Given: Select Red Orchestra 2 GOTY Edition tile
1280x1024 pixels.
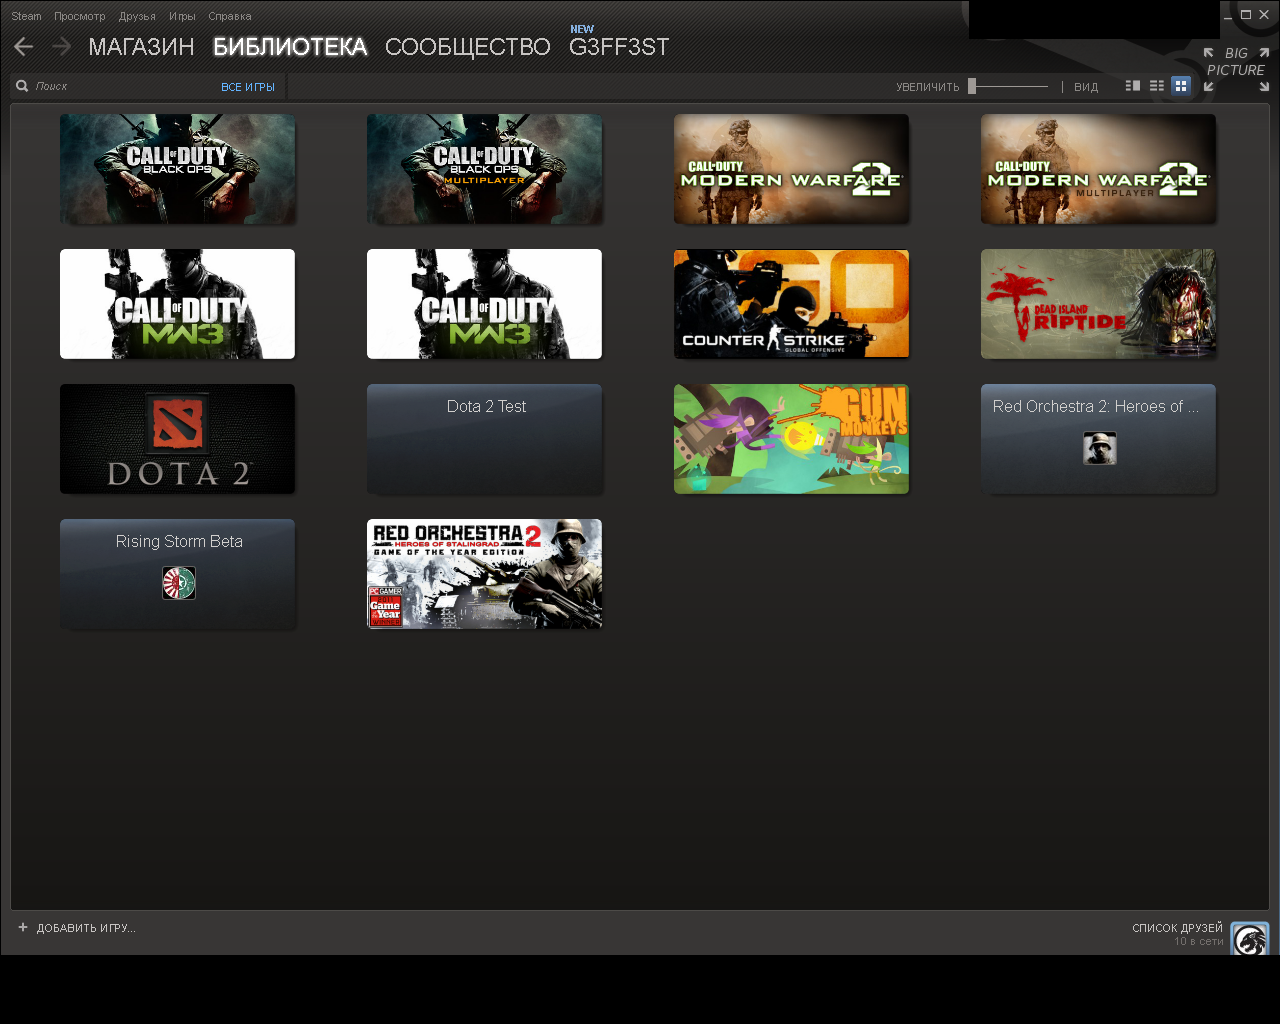Looking at the screenshot, I should pyautogui.click(x=484, y=574).
